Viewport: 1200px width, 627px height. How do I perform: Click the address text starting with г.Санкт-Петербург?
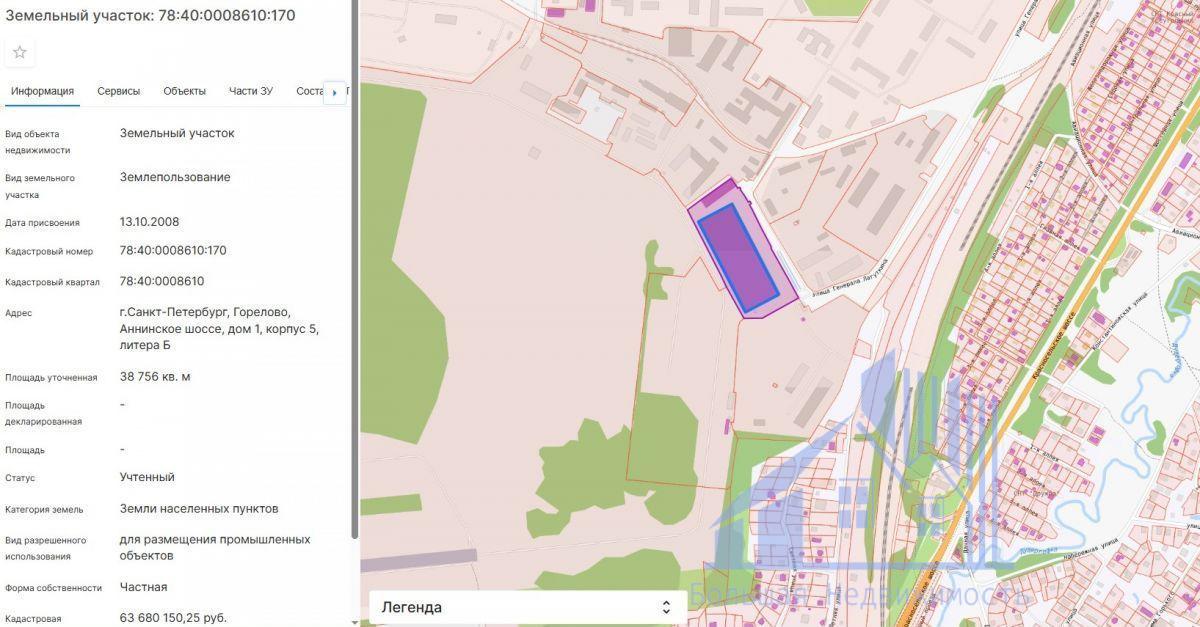pyautogui.click(x=218, y=328)
